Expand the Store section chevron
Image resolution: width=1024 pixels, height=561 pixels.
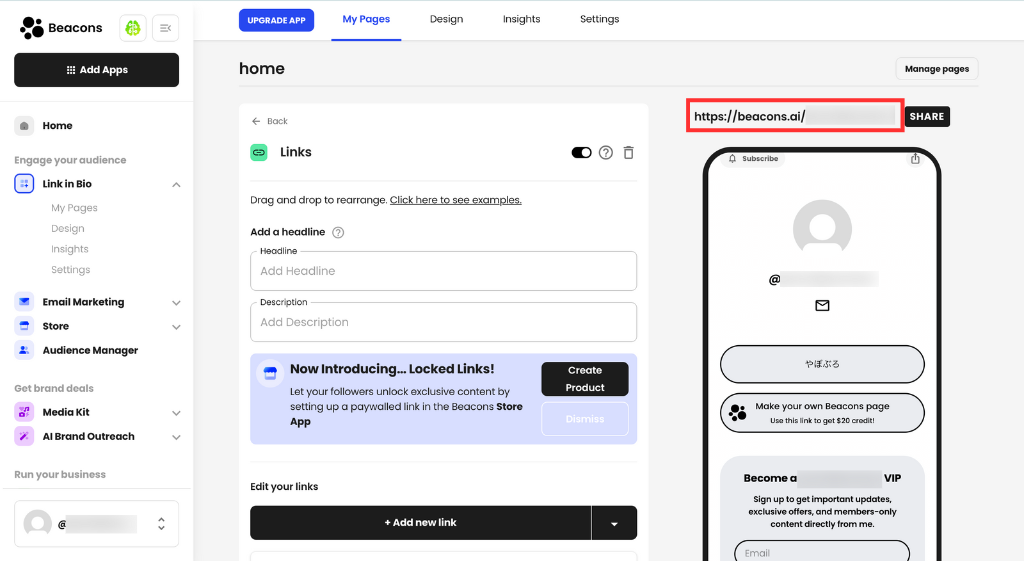(x=176, y=327)
